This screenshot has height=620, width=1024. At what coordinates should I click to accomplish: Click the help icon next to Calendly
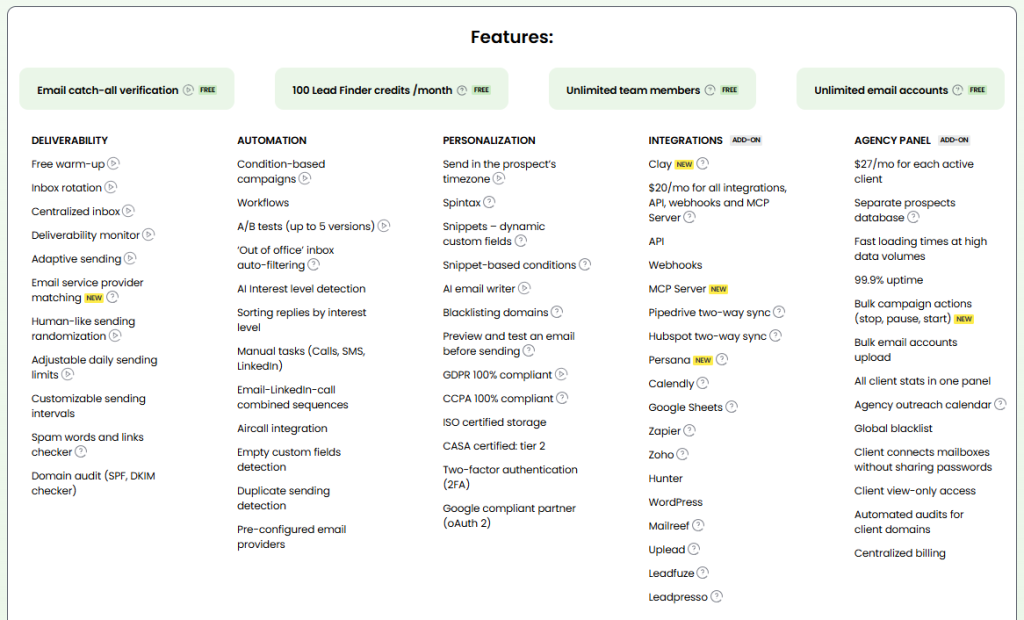[703, 383]
